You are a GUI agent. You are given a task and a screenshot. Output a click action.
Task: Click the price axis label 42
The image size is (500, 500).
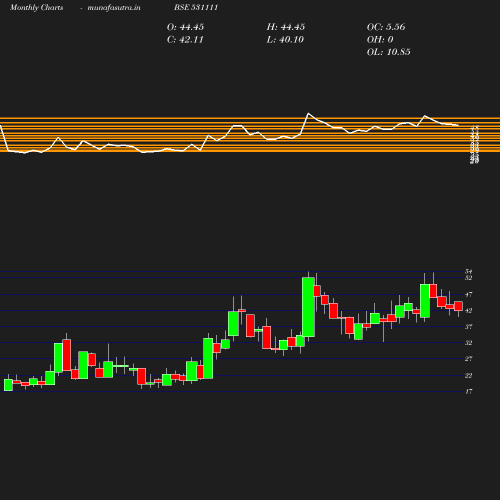[x=469, y=311]
